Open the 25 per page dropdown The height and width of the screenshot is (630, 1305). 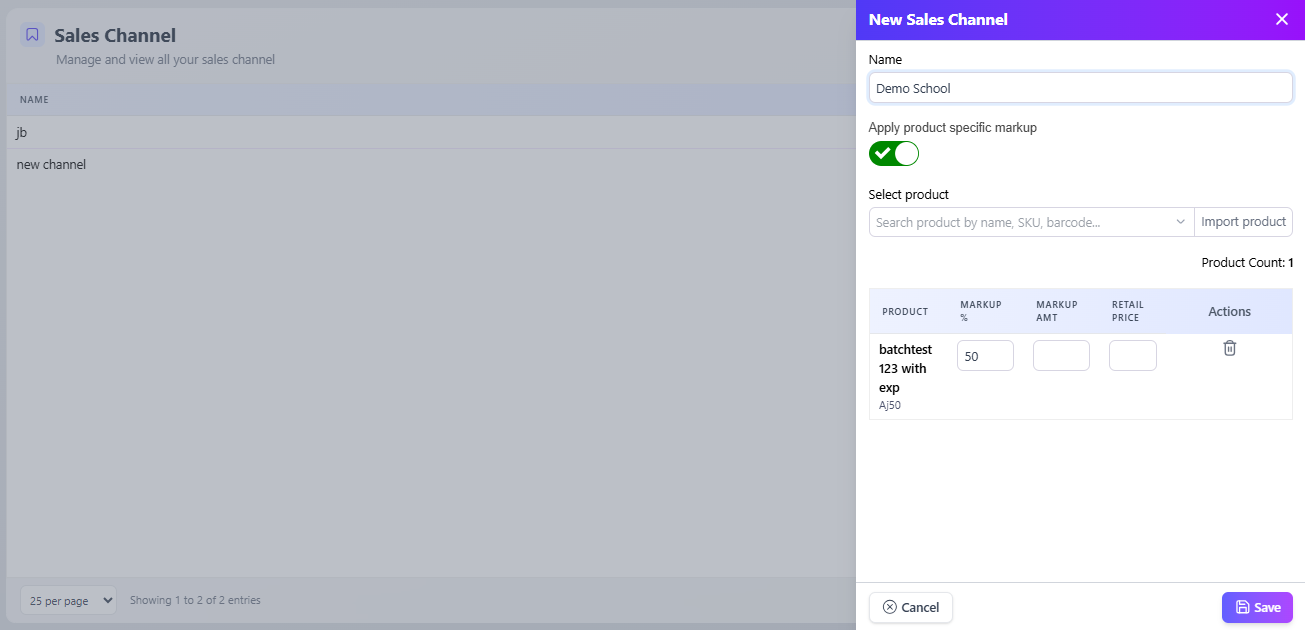pyautogui.click(x=68, y=600)
